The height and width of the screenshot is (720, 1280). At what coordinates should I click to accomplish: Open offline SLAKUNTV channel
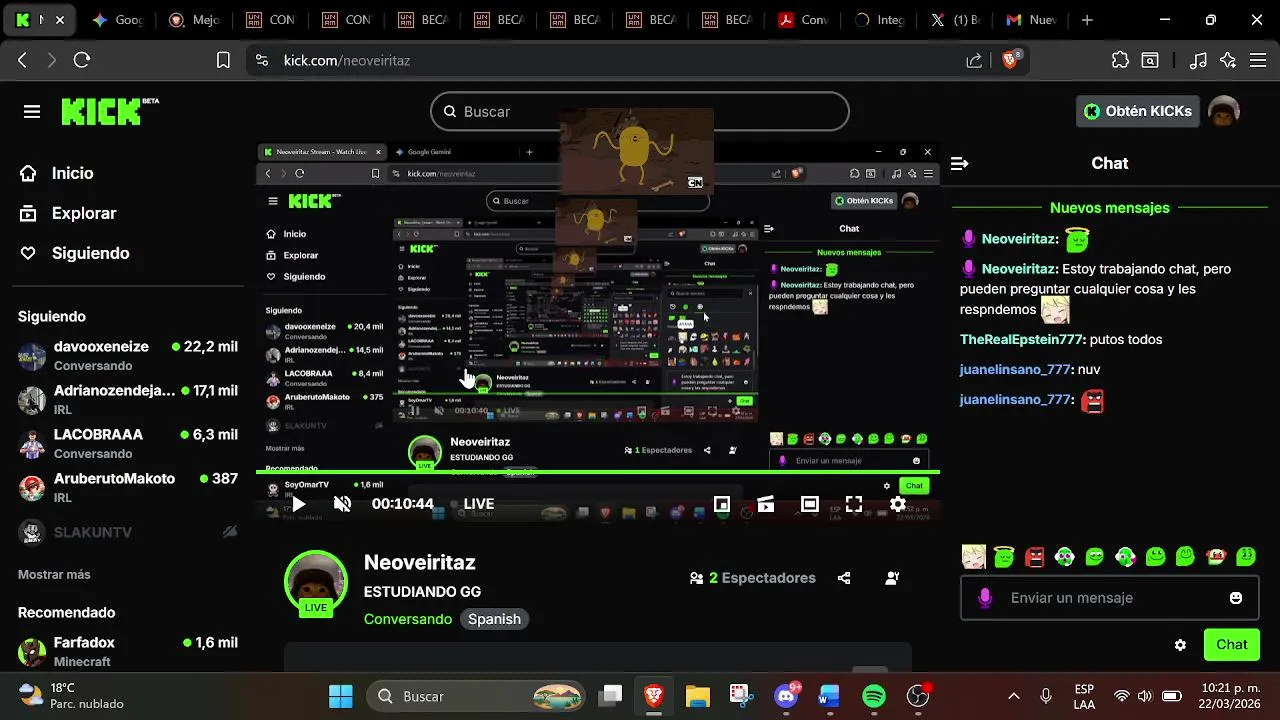click(128, 532)
